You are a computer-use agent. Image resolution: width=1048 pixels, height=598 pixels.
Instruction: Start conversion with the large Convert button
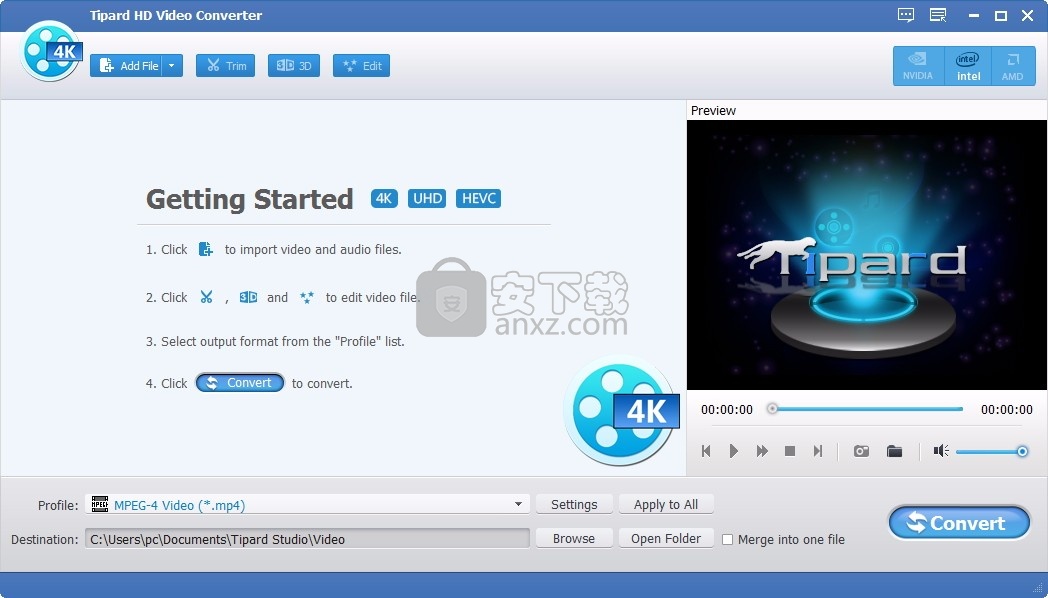click(959, 523)
